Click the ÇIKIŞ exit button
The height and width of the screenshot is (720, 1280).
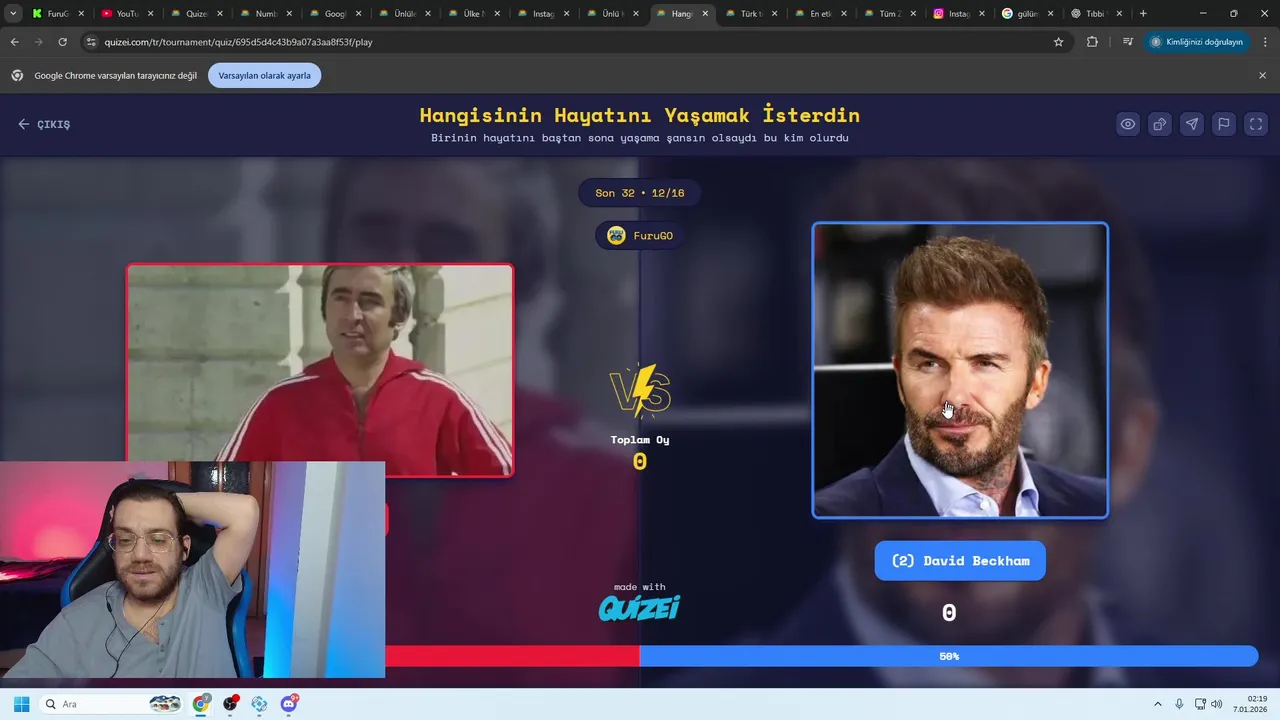pyautogui.click(x=44, y=124)
